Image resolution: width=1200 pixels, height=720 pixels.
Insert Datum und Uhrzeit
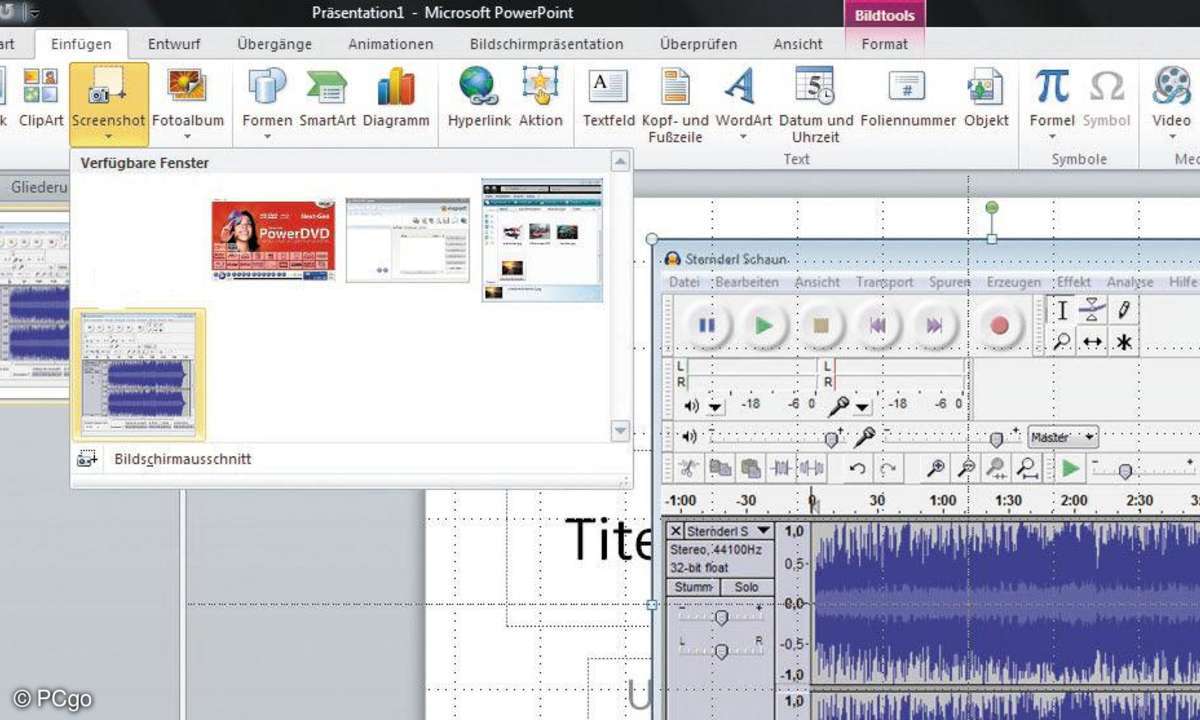(816, 106)
